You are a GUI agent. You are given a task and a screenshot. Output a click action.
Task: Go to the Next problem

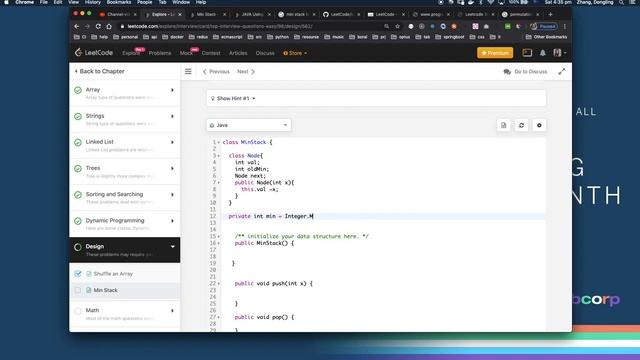pos(246,71)
